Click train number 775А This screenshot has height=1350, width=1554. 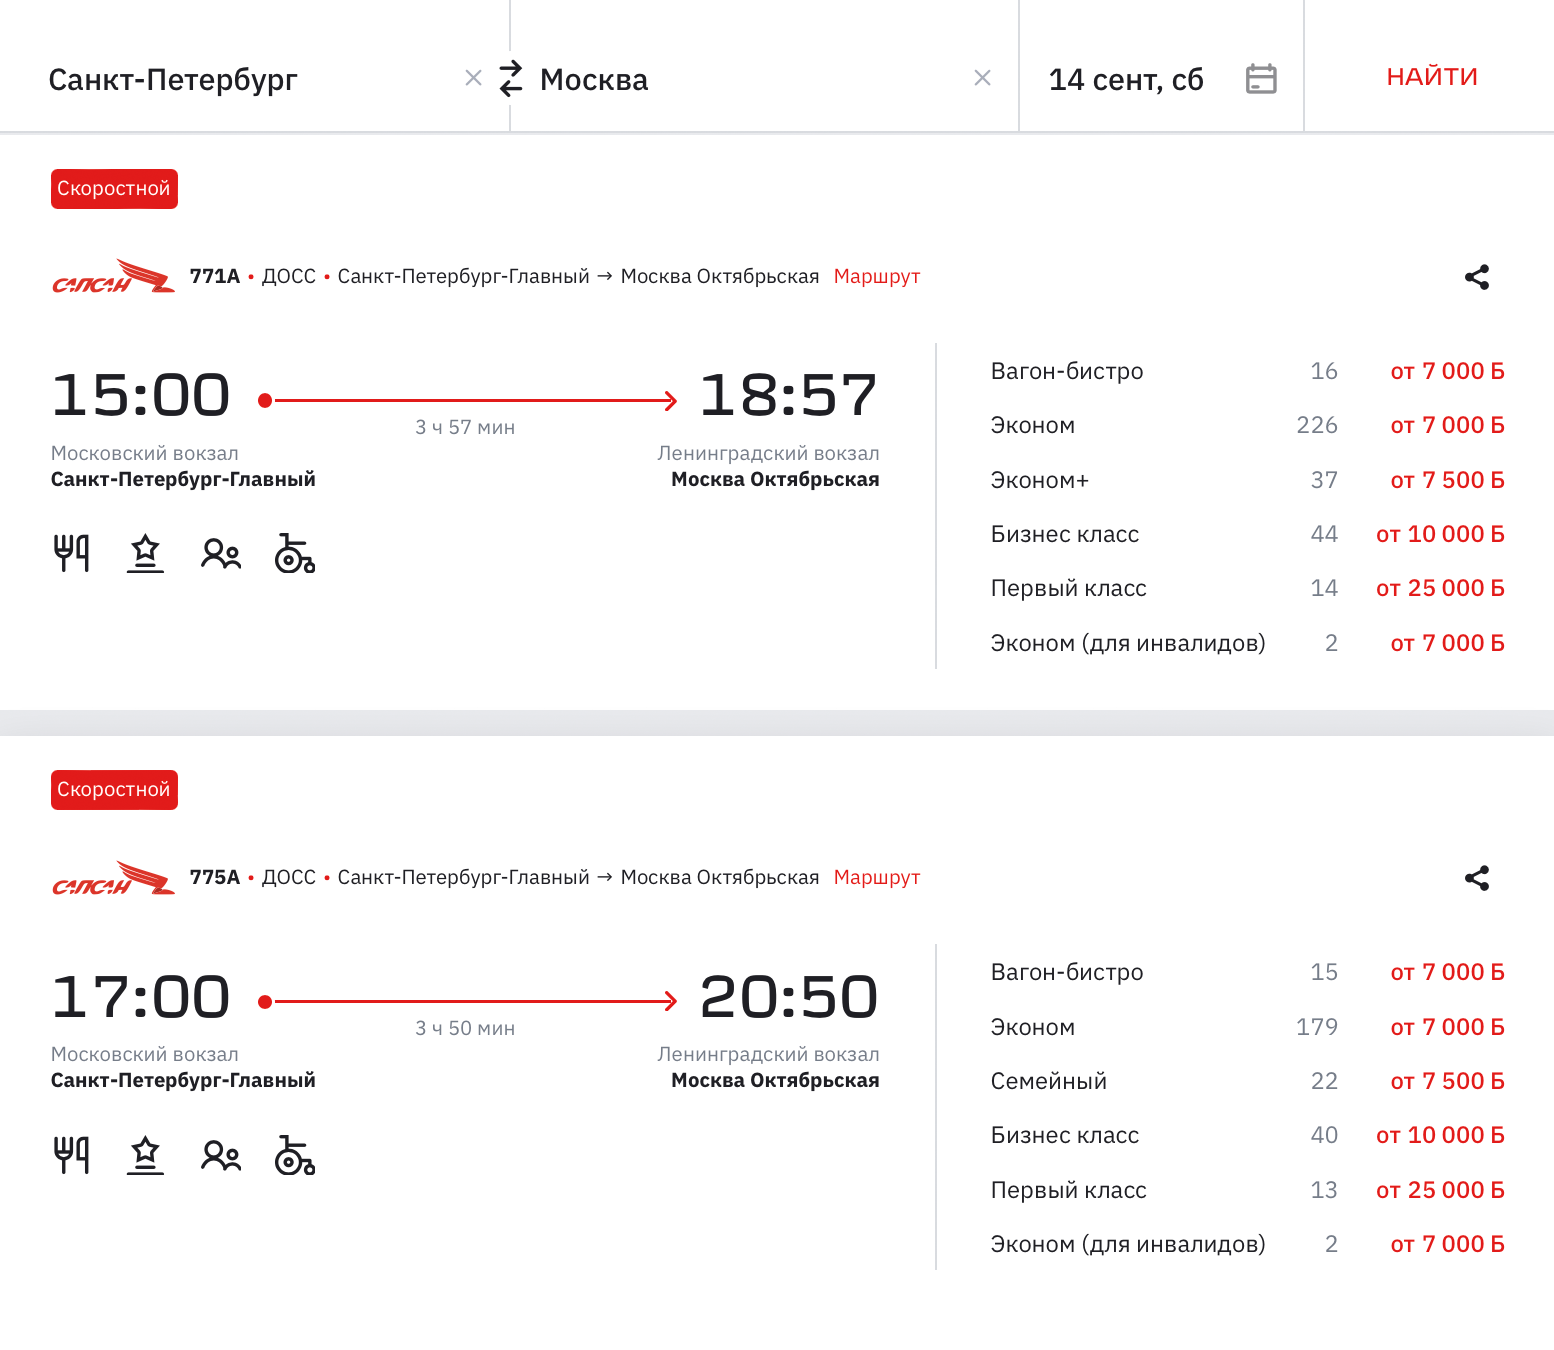tap(215, 877)
